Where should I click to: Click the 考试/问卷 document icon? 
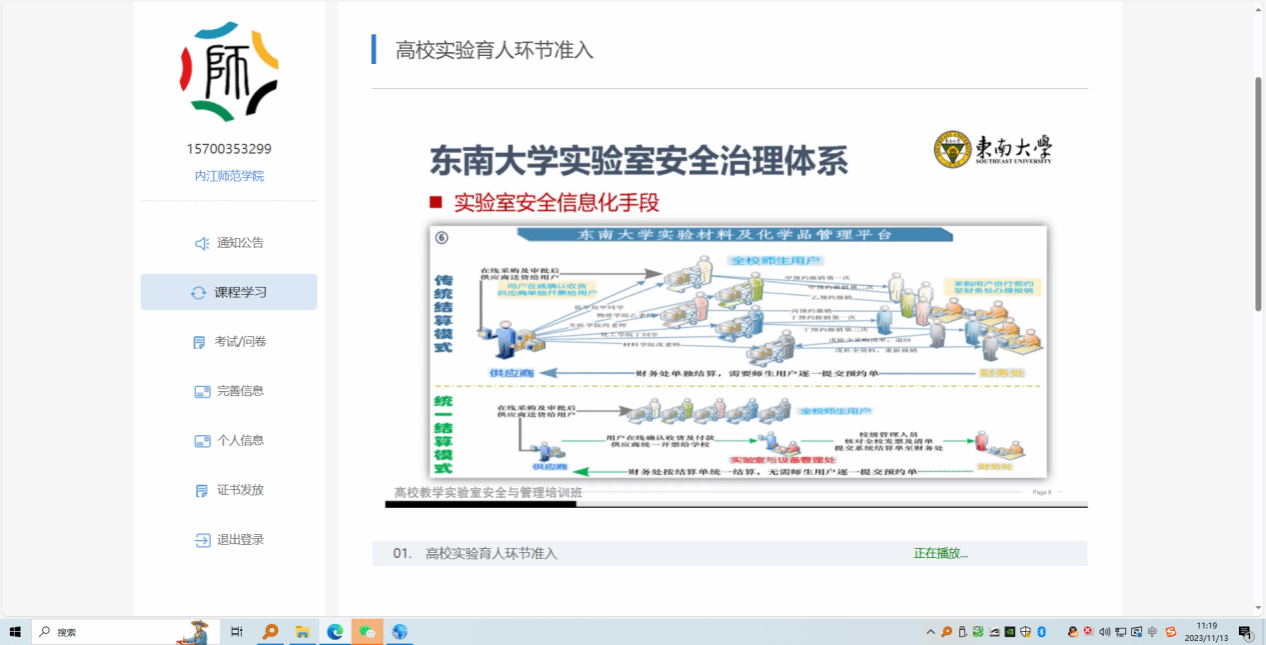[200, 342]
